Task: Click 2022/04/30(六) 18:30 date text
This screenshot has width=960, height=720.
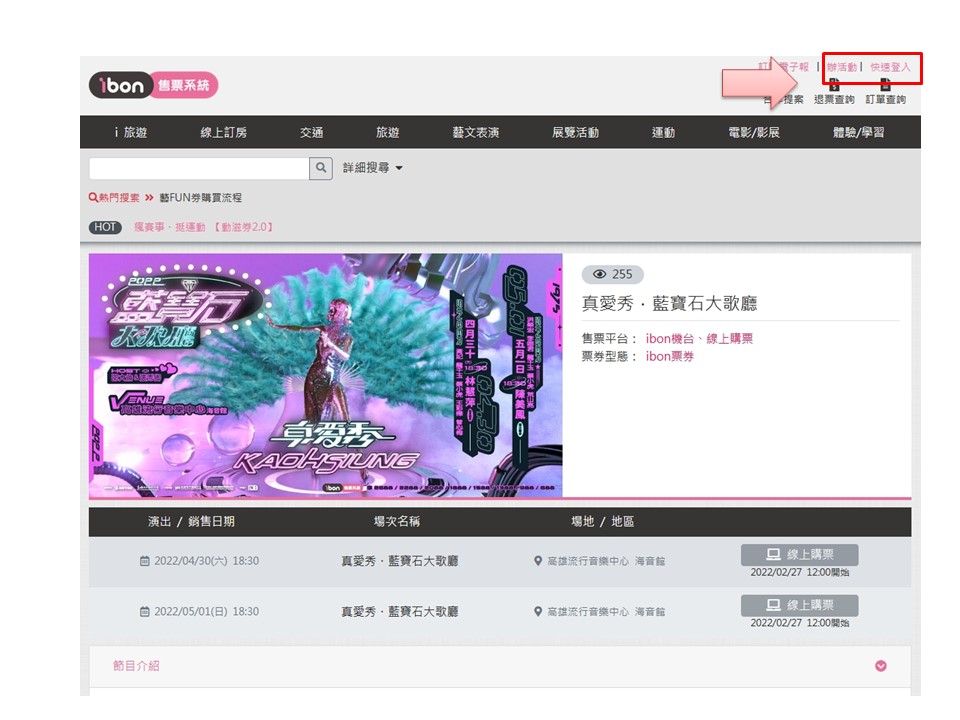Action: click(x=206, y=561)
